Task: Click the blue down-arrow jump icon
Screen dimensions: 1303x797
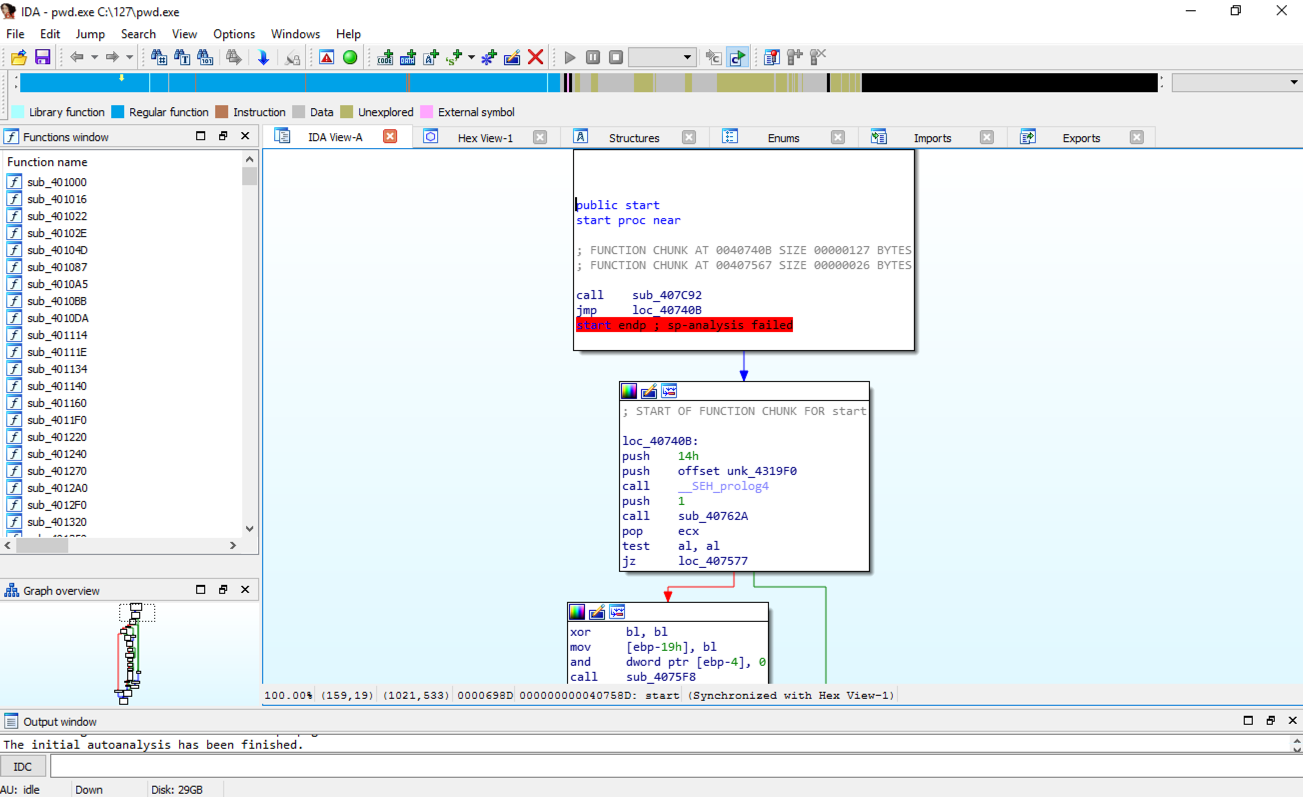Action: tap(263, 58)
